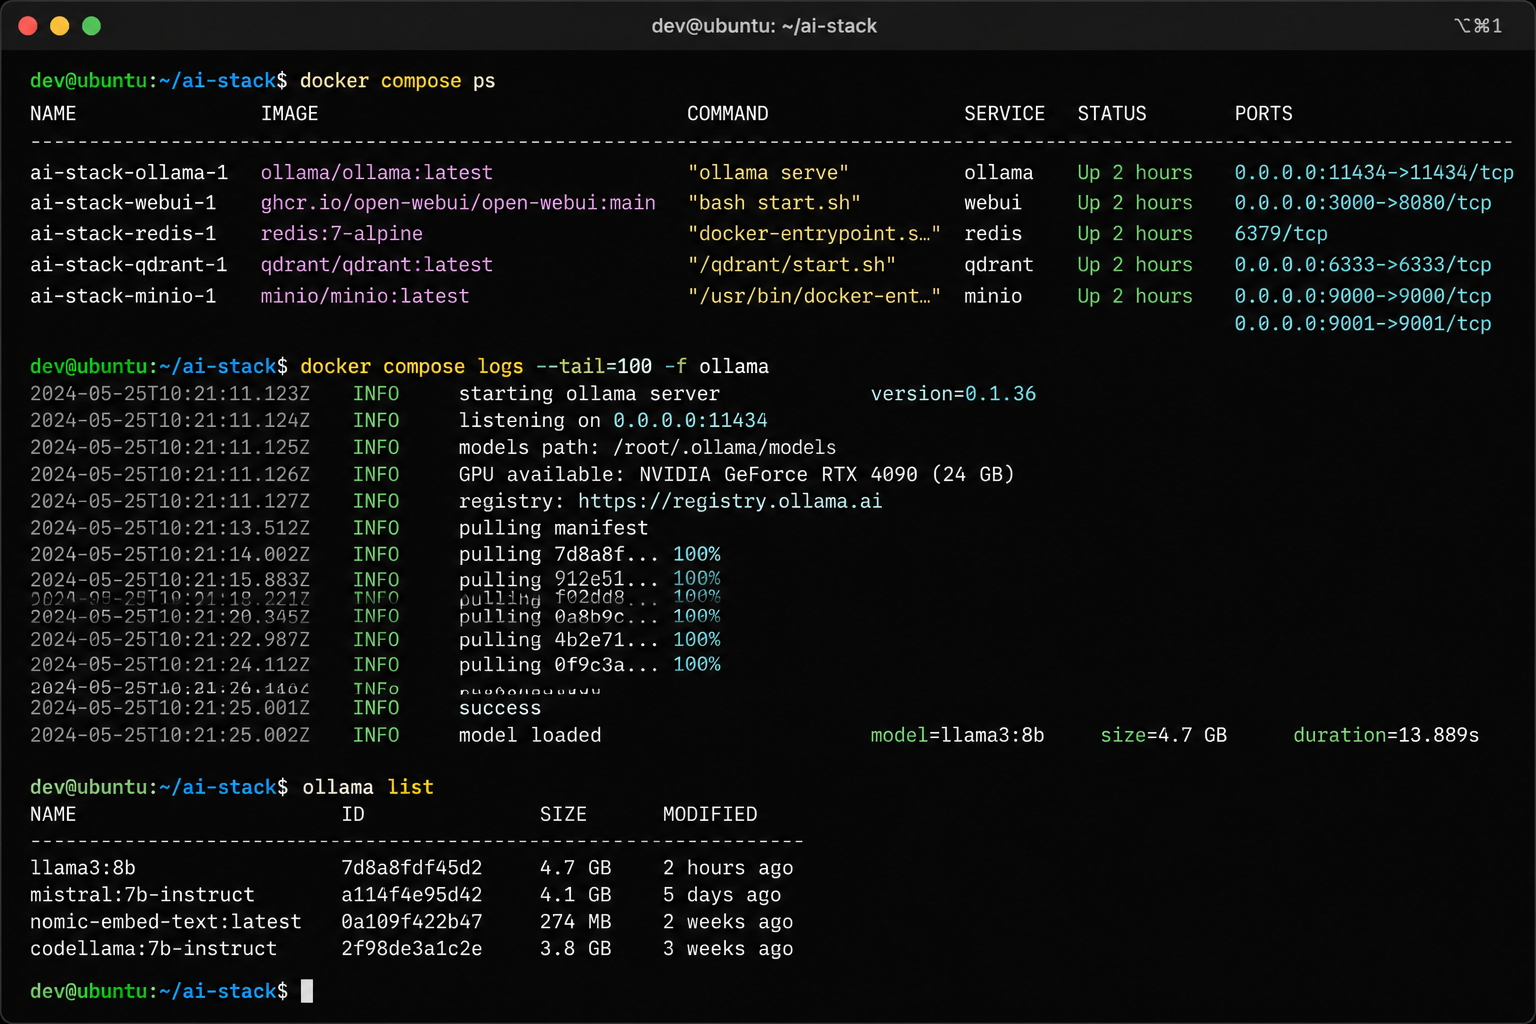
Task: Select the MODIFIED column header
Action: click(x=710, y=815)
